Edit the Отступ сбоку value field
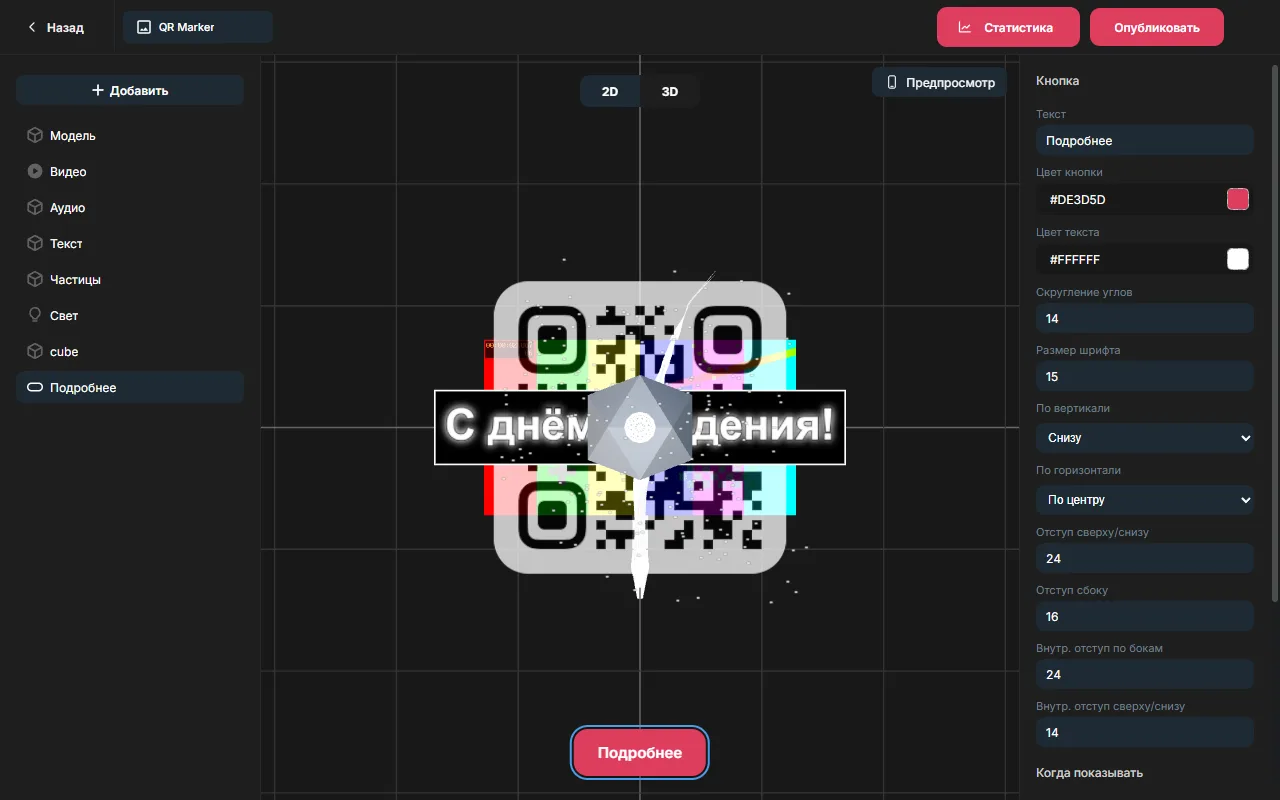 [x=1145, y=617]
